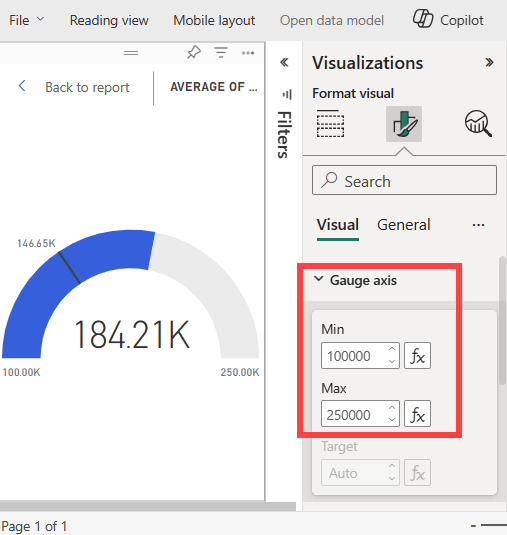Open the format pane more options ellipsis
Viewport: 507px width, 535px height.
click(x=478, y=225)
